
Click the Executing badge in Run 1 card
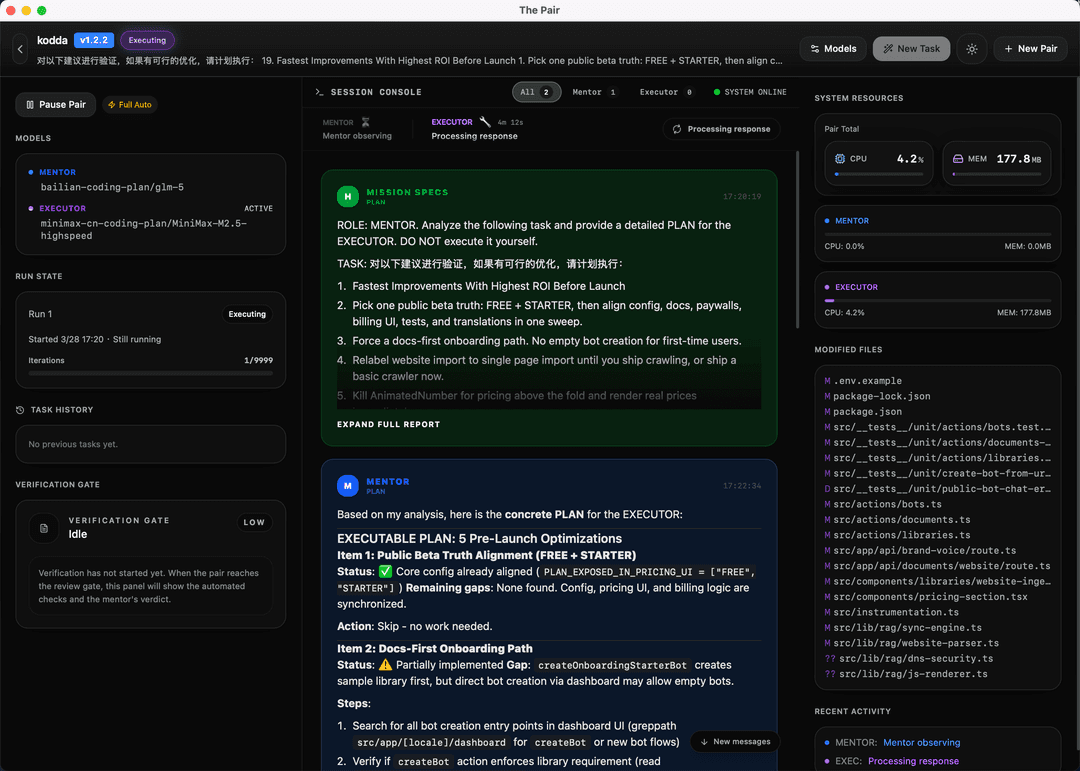[x=247, y=314]
